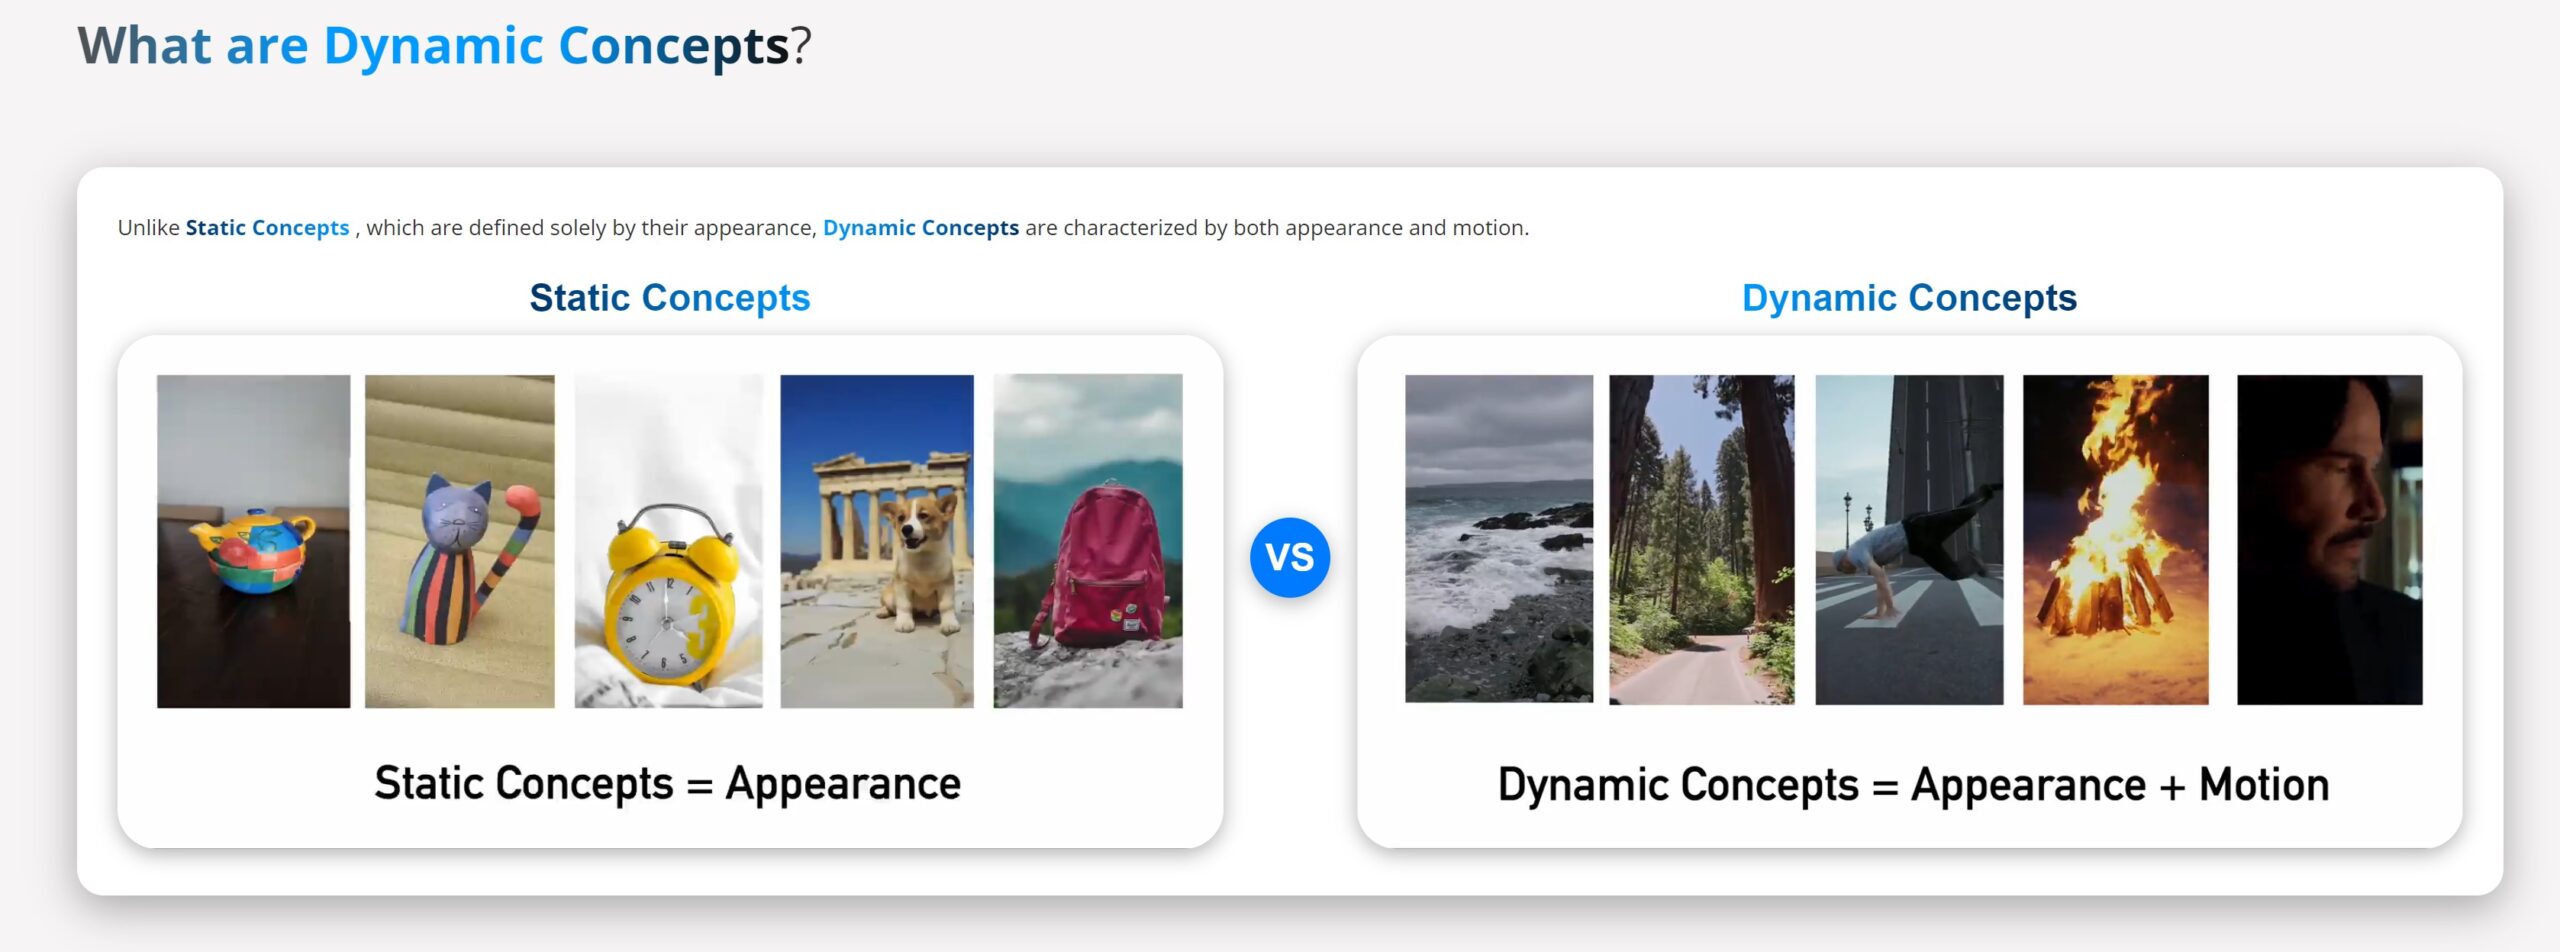Open the yellow alarm clock image
Image resolution: width=2560 pixels, height=952 pixels.
669,541
